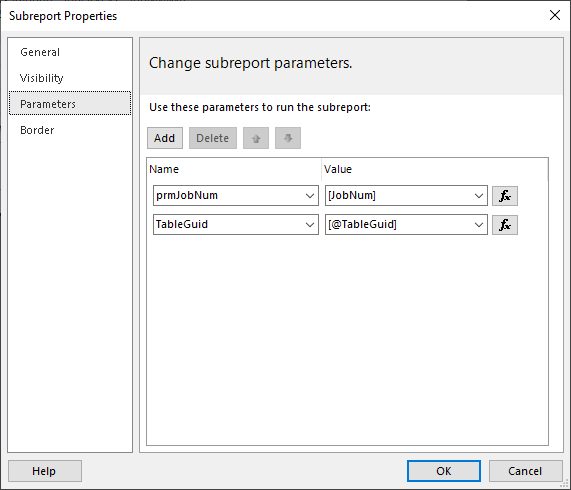This screenshot has height=490, width=571.
Task: Click inside the [@TableGuid] value field
Action: point(399,224)
